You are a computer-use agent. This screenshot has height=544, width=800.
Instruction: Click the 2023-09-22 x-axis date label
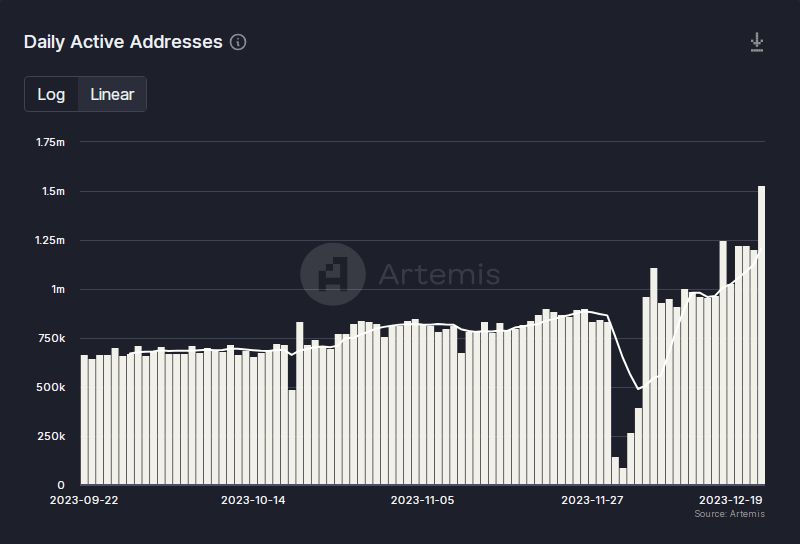(x=84, y=499)
